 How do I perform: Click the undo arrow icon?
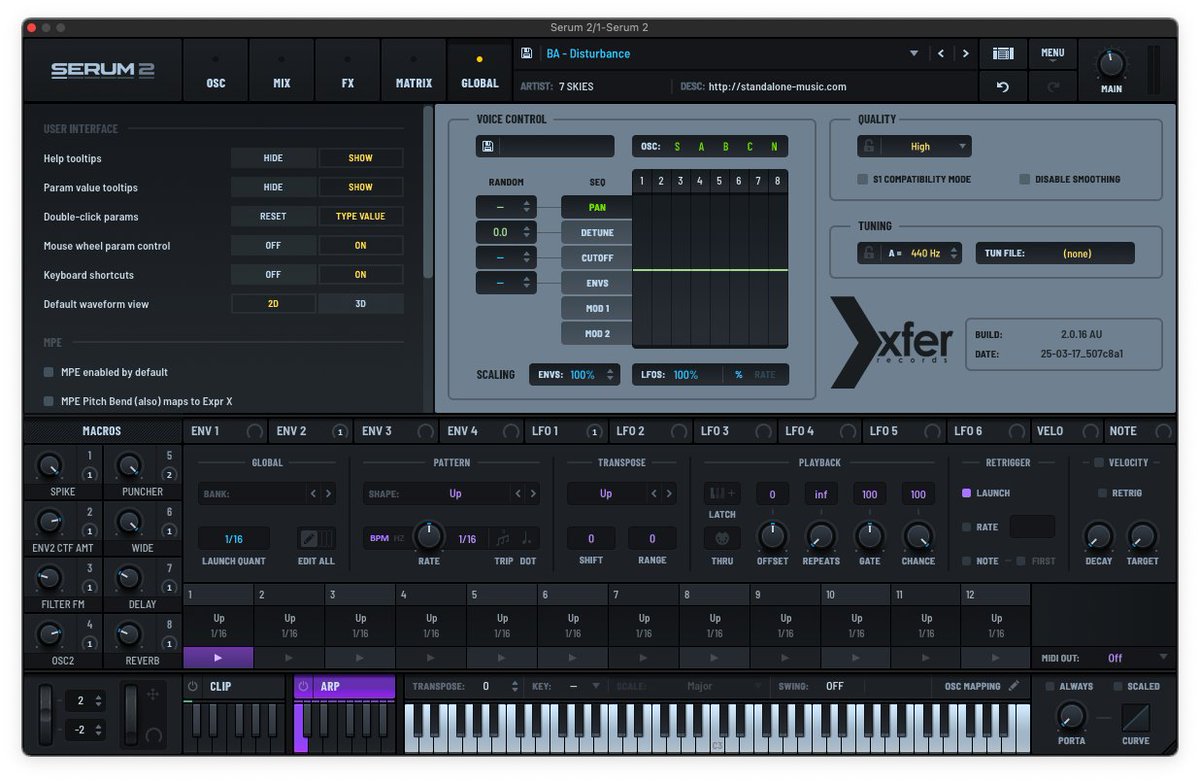(1003, 87)
